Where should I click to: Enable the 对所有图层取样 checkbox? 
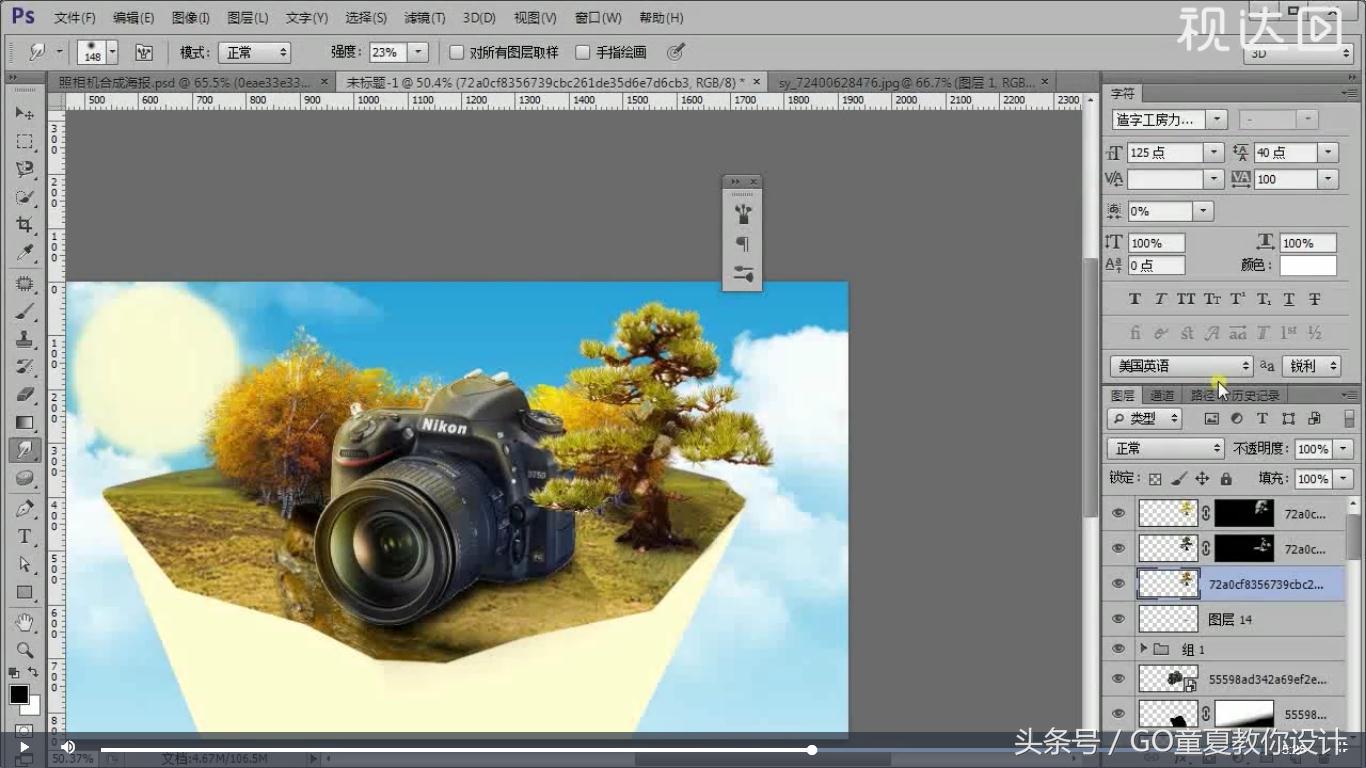(456, 52)
